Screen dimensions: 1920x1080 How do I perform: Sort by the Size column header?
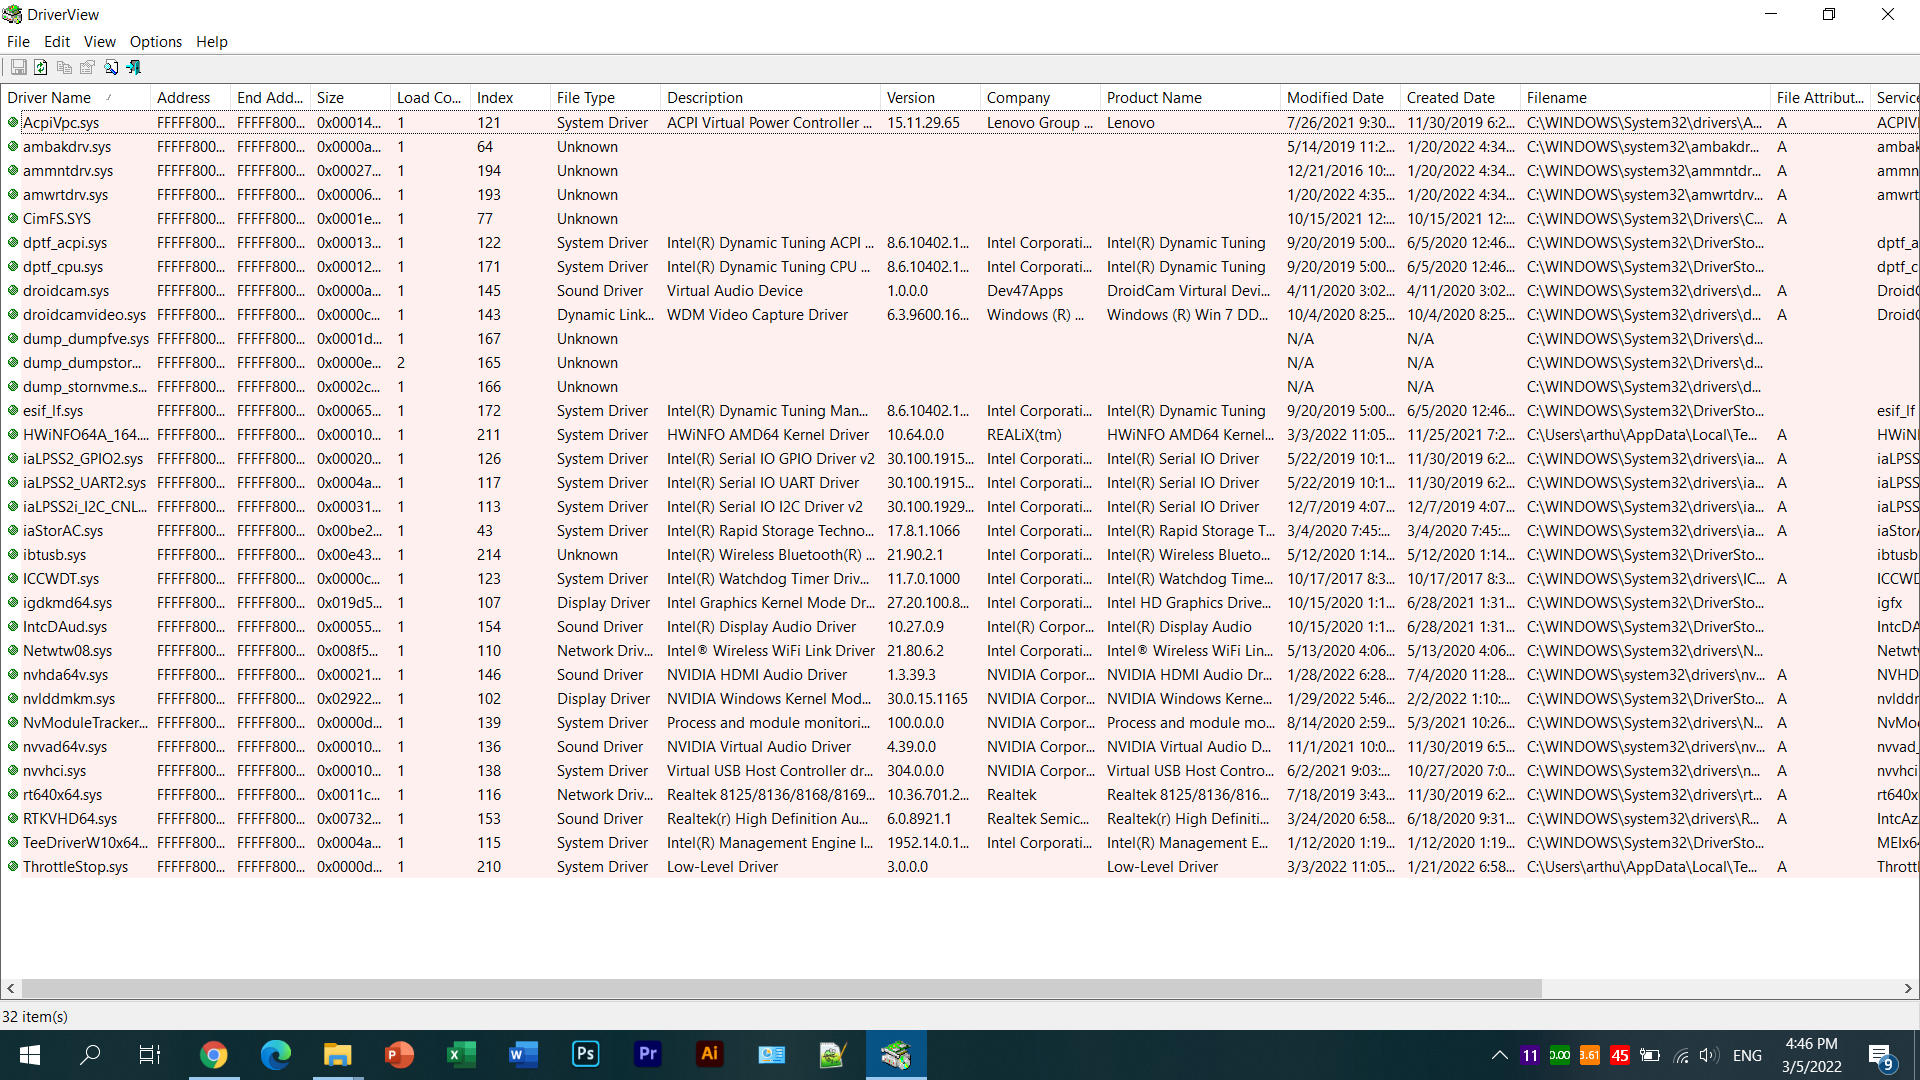350,97
